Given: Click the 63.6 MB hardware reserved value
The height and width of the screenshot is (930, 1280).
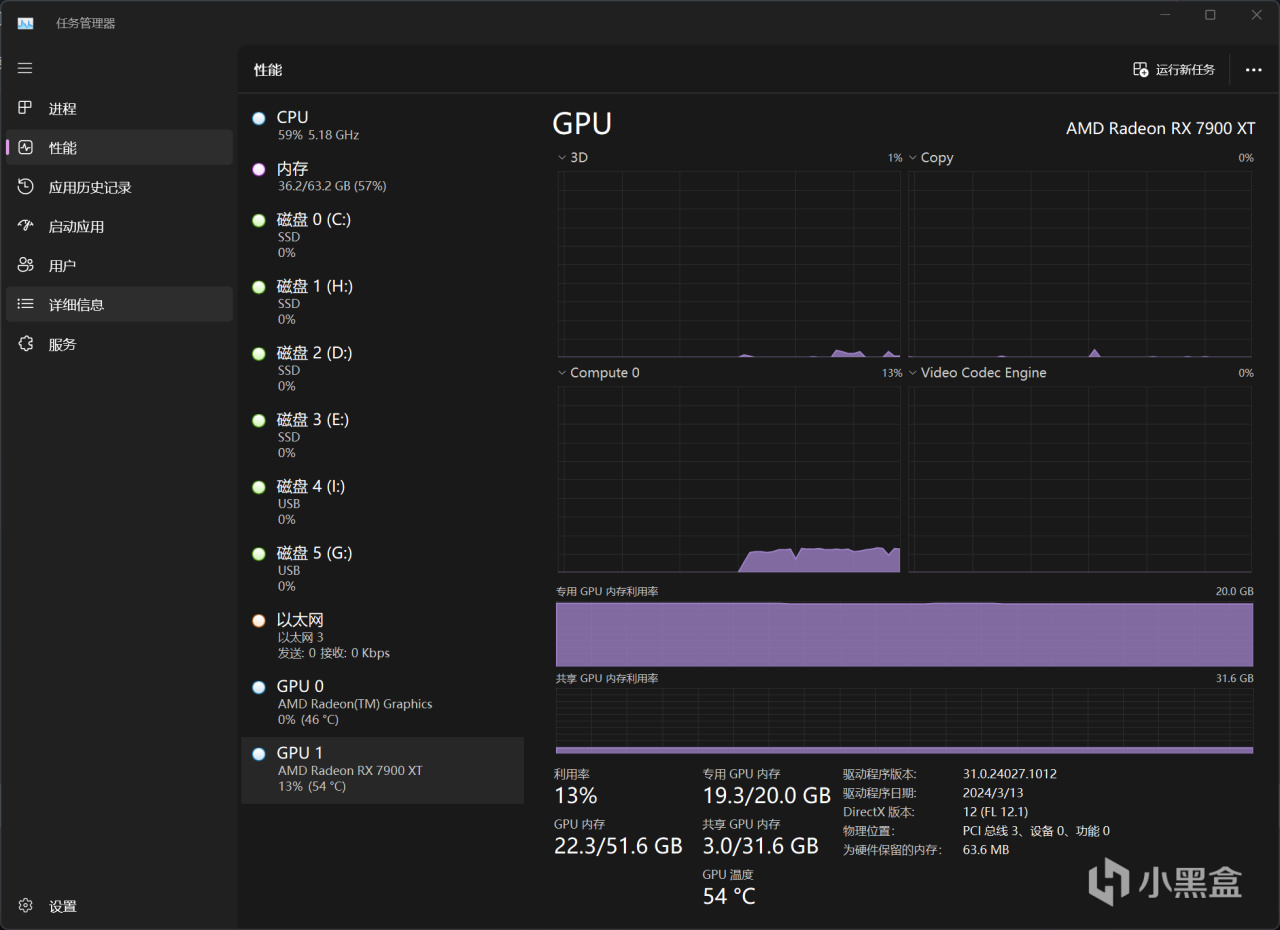Looking at the screenshot, I should (x=986, y=850).
